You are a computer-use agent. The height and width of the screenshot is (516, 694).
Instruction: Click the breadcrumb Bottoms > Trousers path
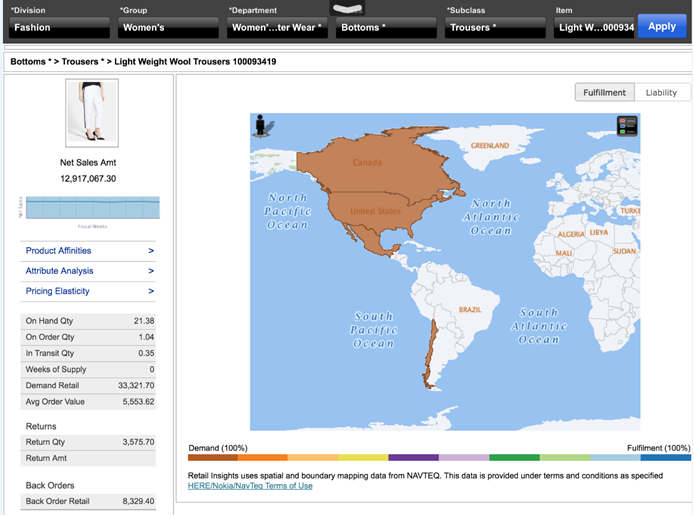143,62
